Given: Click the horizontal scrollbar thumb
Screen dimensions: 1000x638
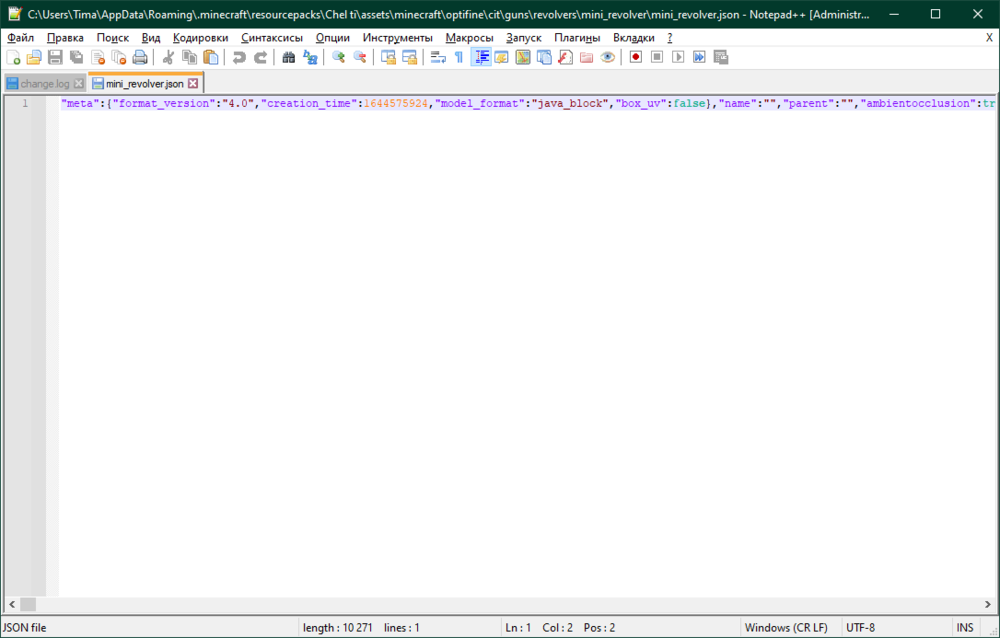Looking at the screenshot, I should click(x=28, y=604).
